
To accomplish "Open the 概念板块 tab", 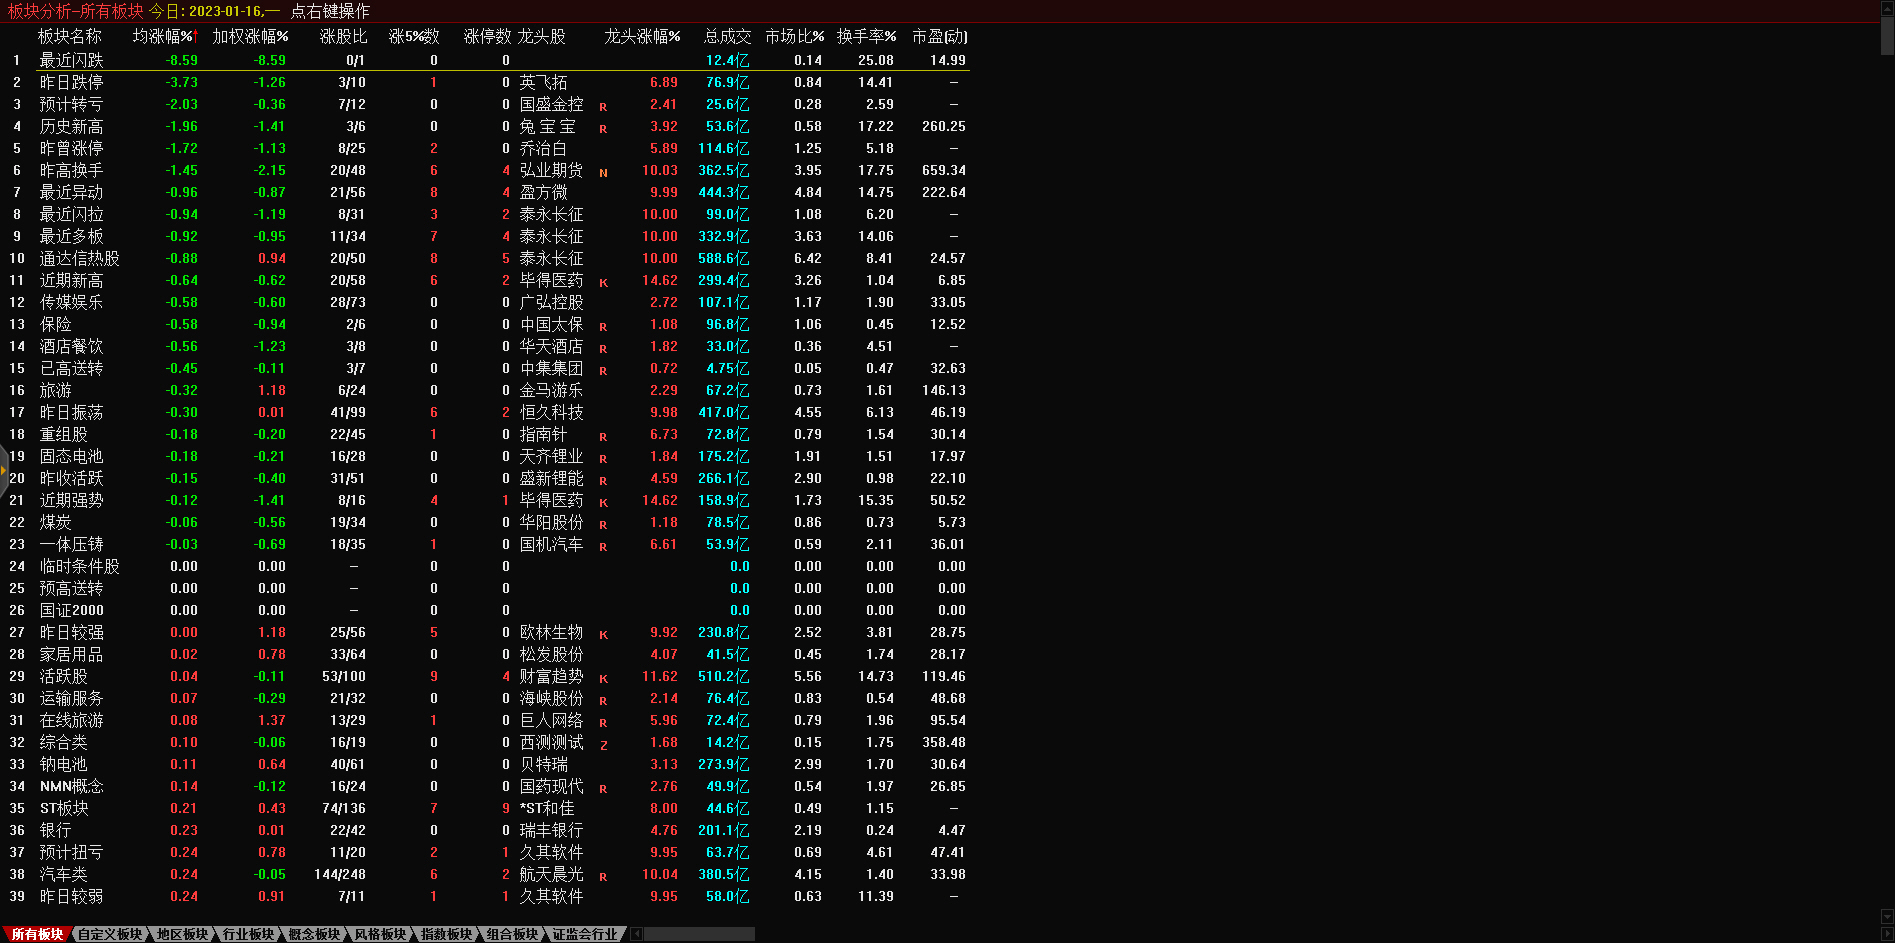I will [x=314, y=934].
